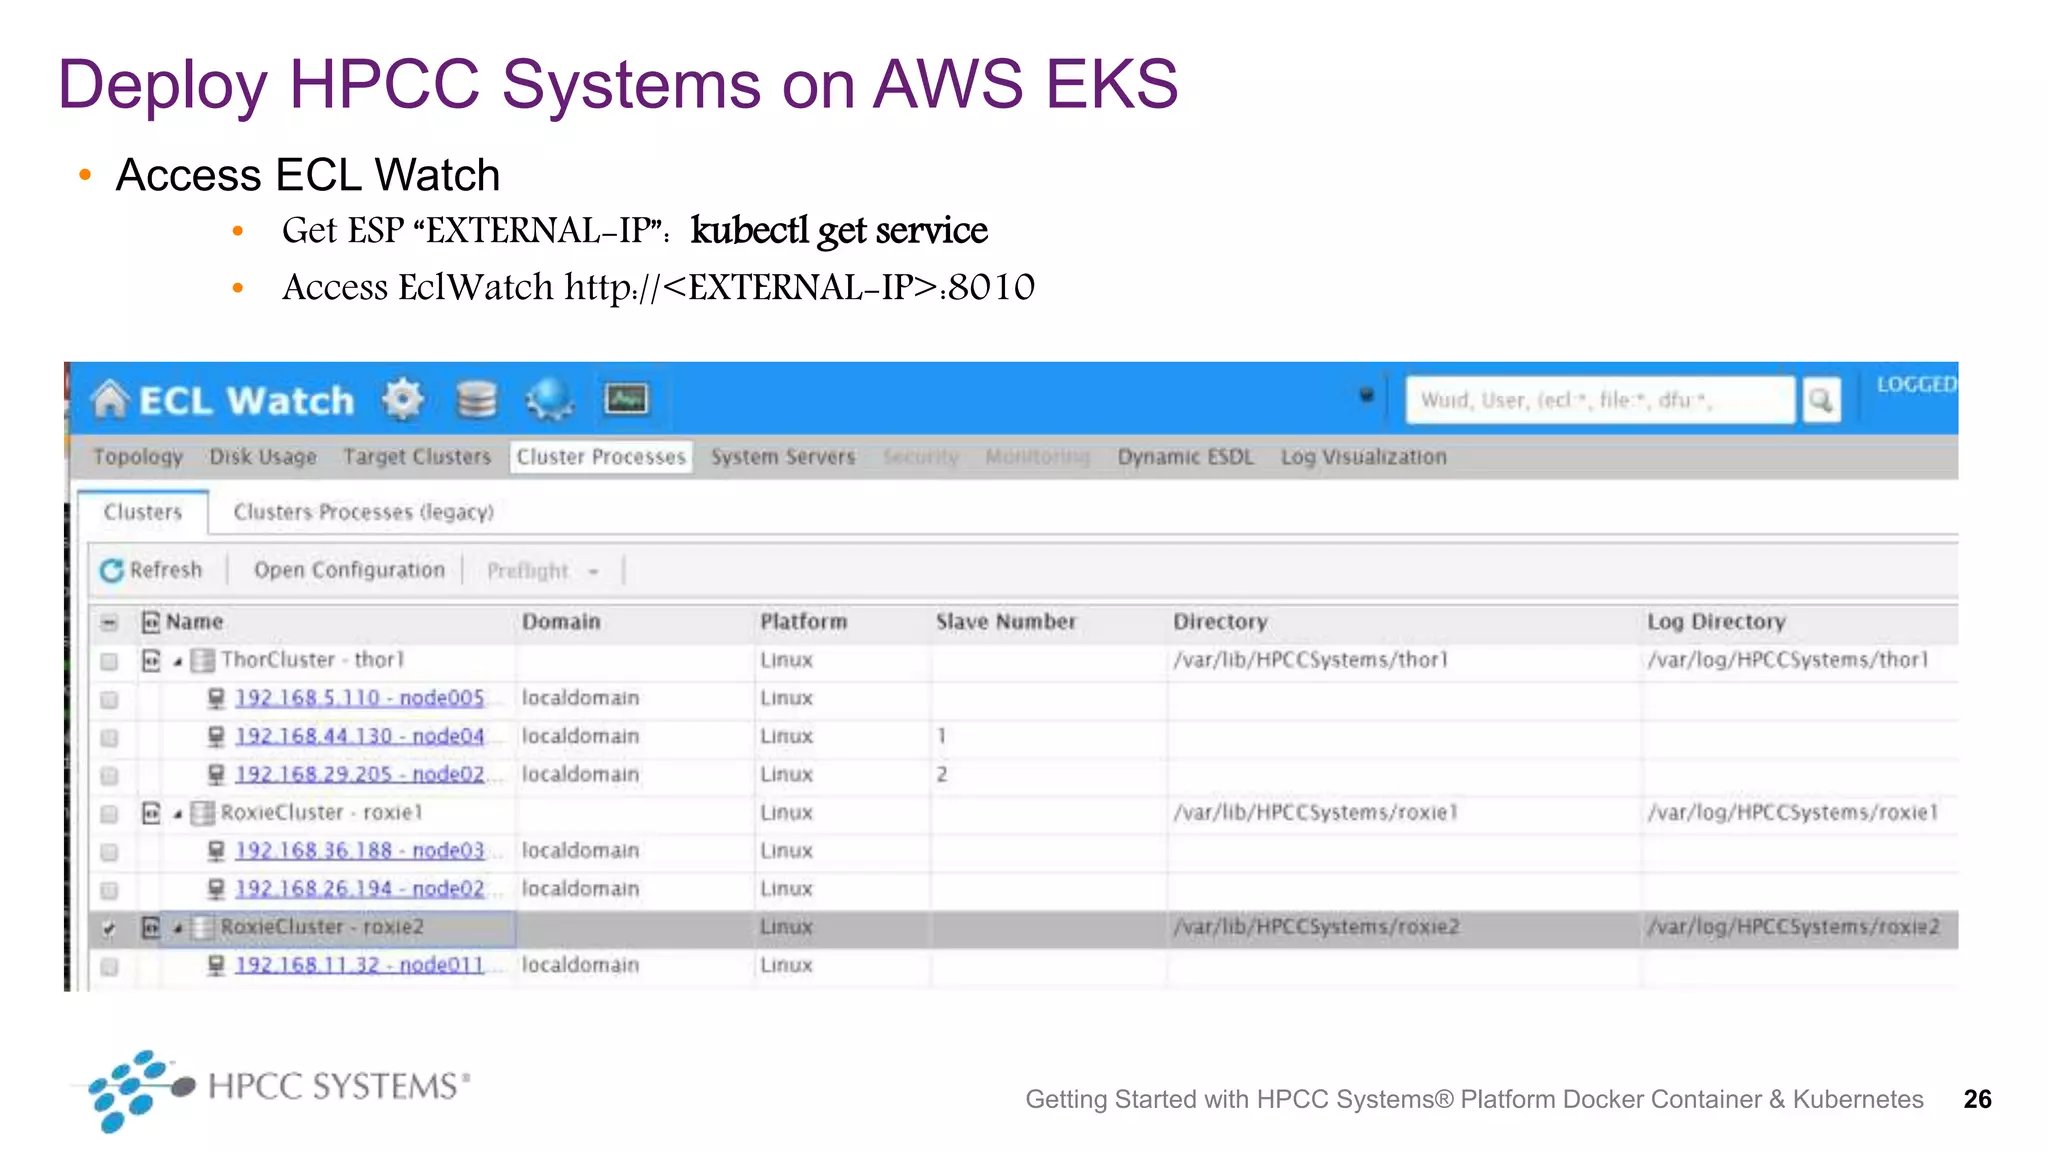2048x1152 pixels.
Task: Select the Clusters sub-tab
Action: 143,512
